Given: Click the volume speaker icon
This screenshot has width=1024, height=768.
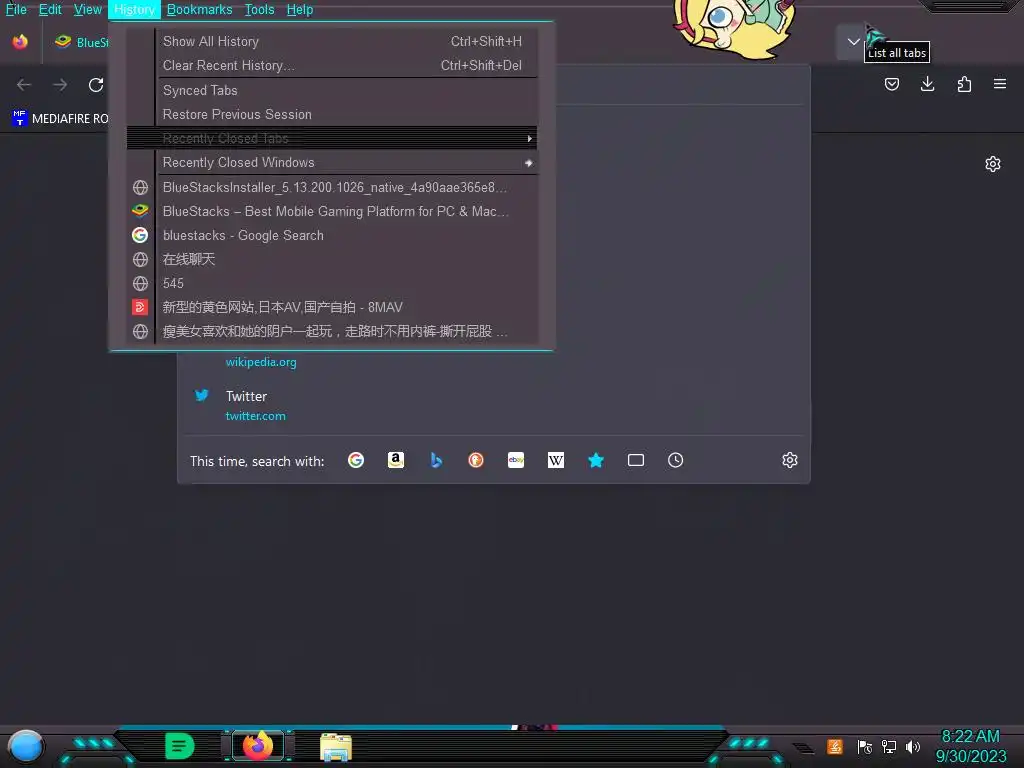Looking at the screenshot, I should pyautogui.click(x=913, y=746).
